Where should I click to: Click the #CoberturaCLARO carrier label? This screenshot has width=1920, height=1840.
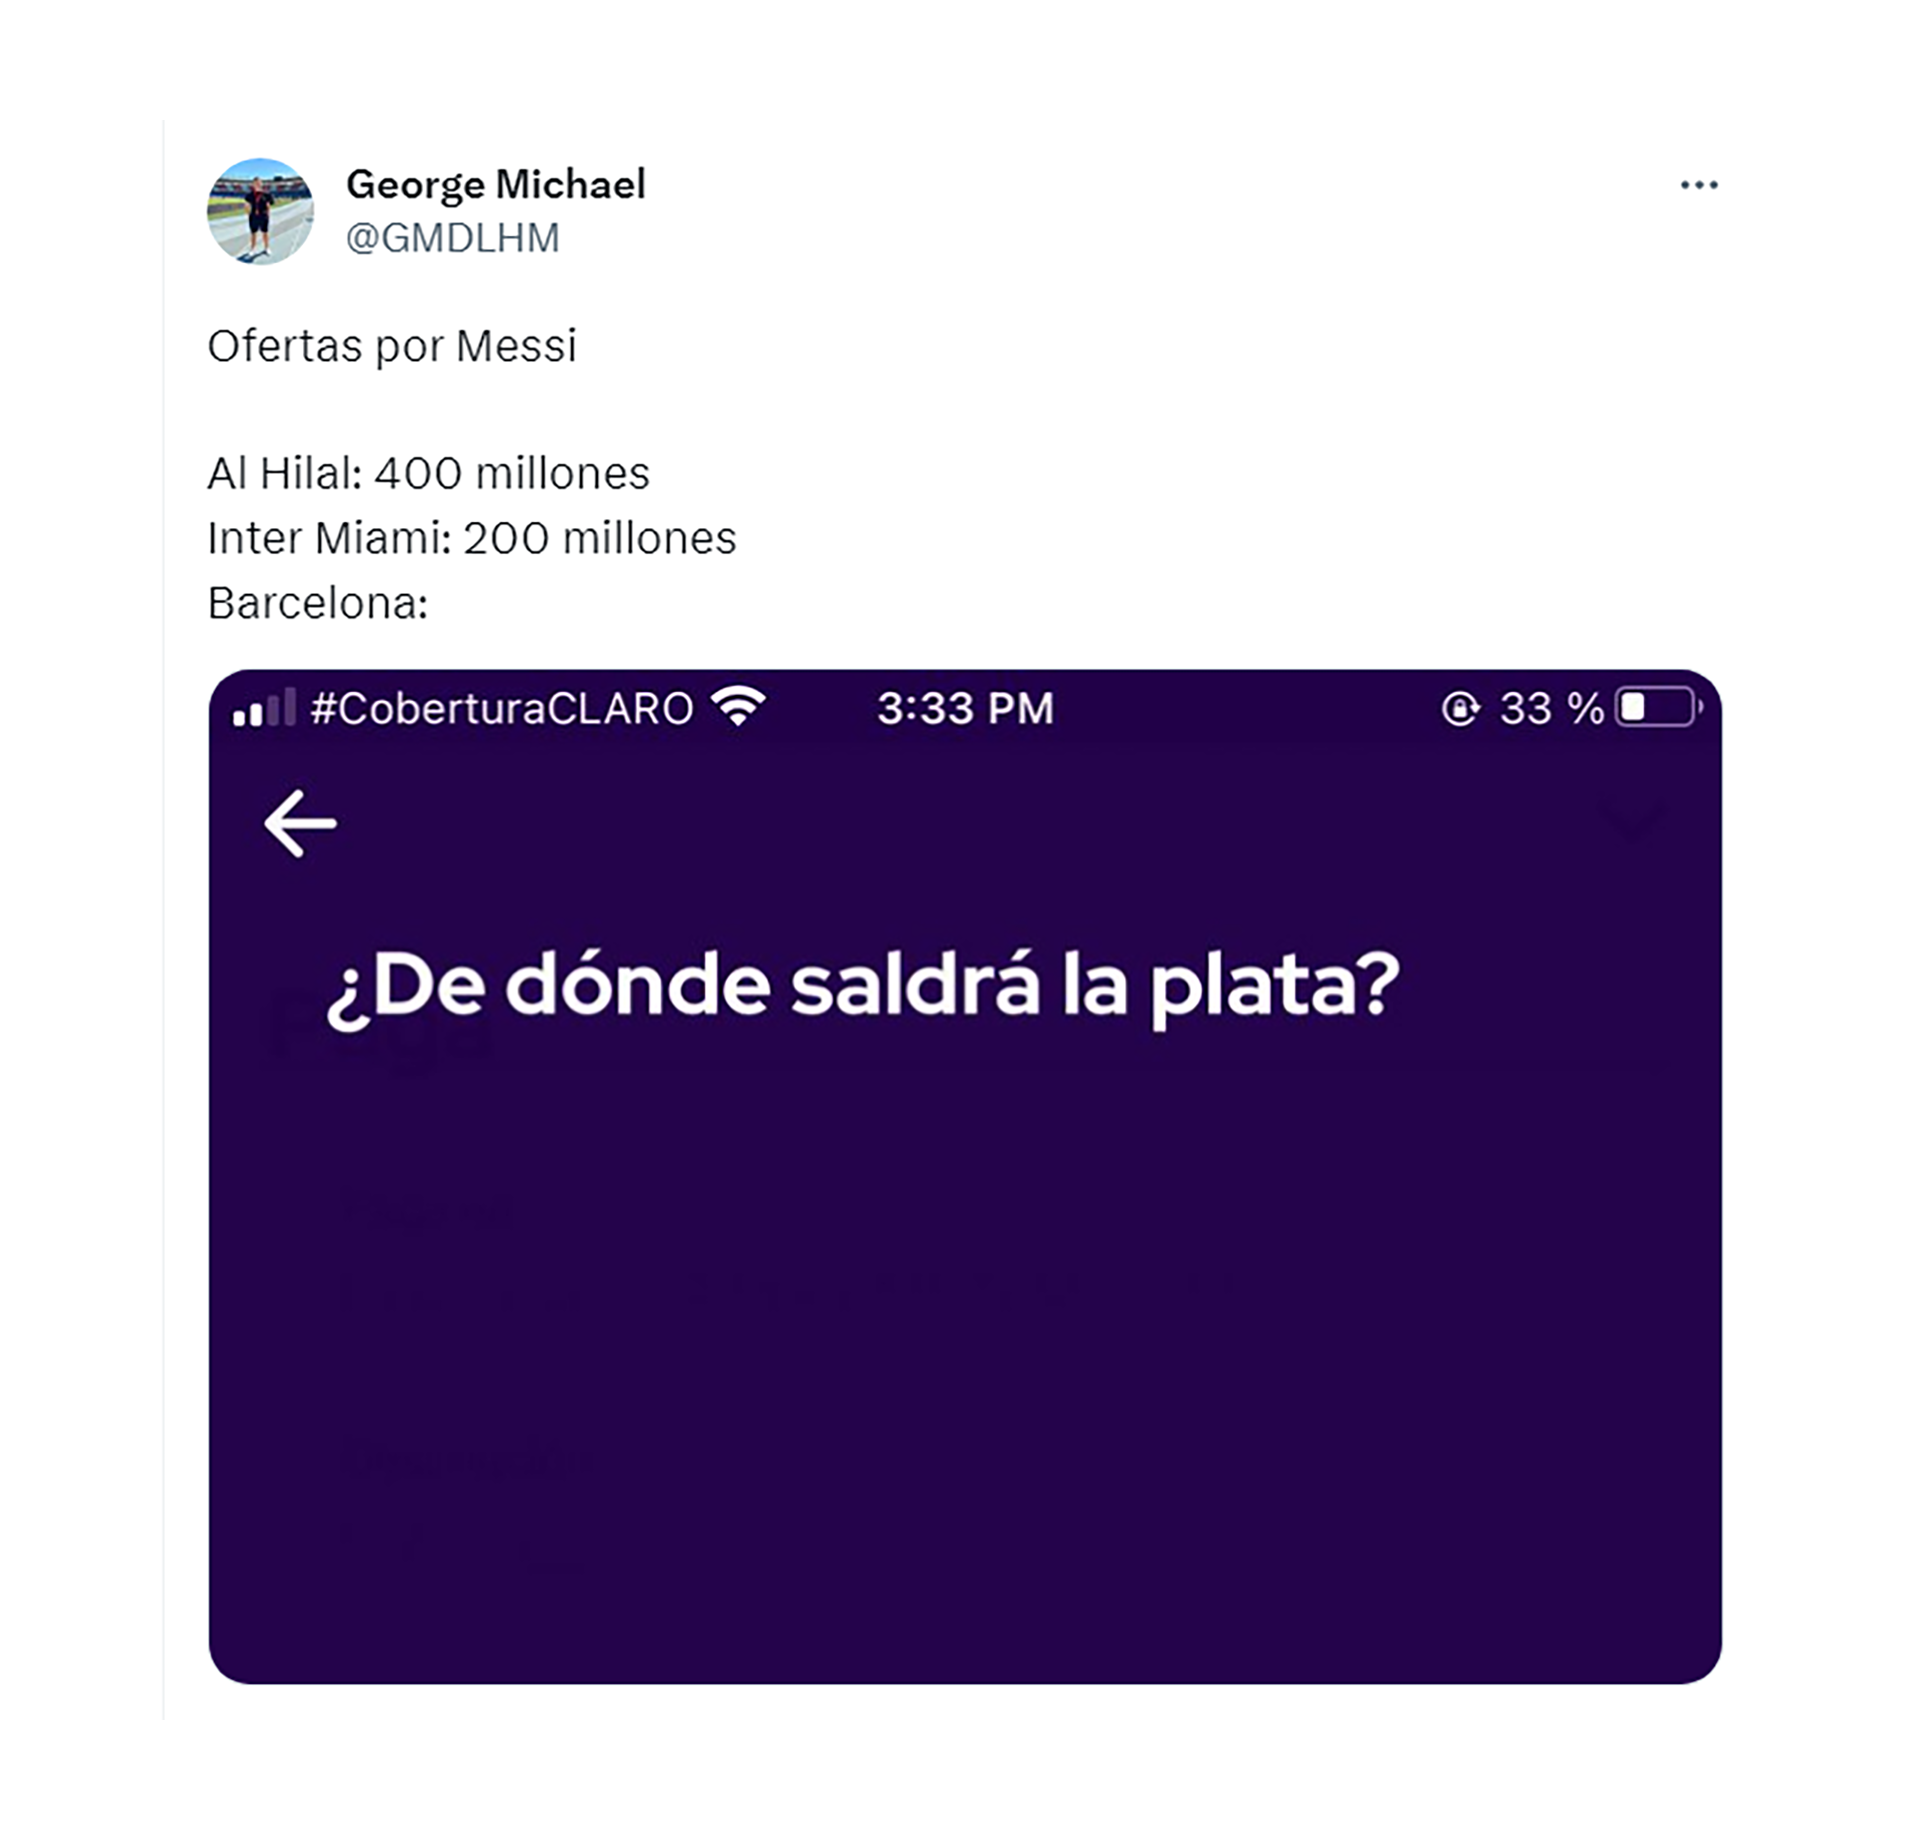point(502,708)
